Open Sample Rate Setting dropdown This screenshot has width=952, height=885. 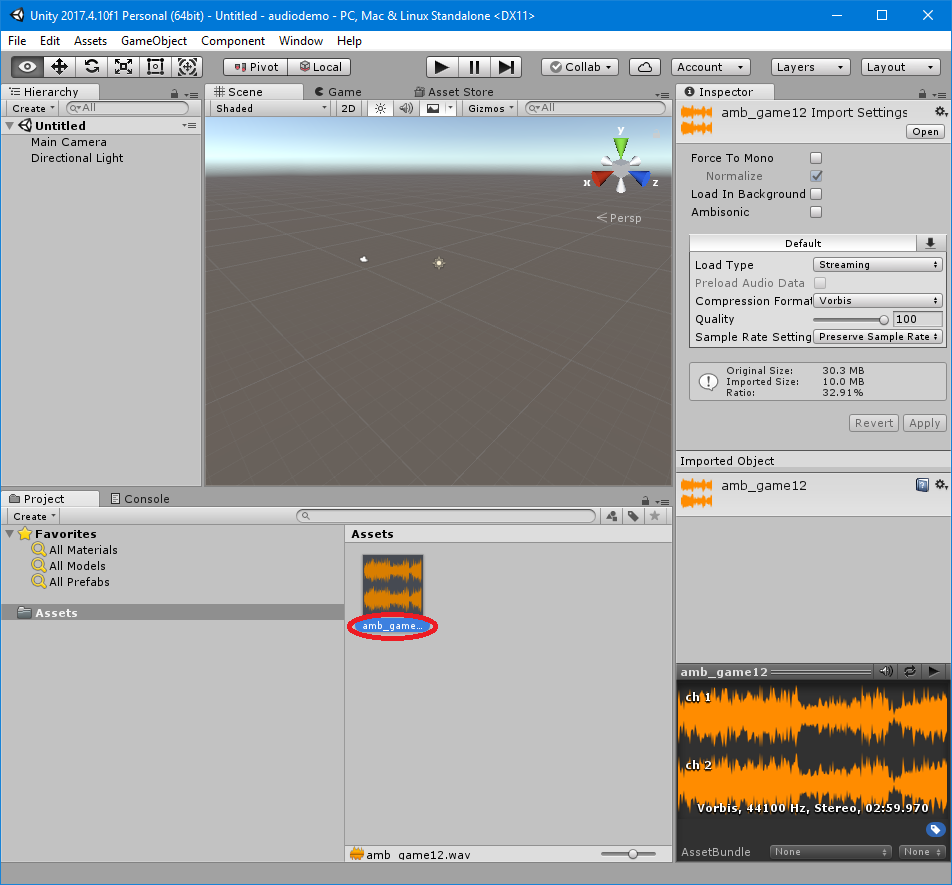coord(878,337)
